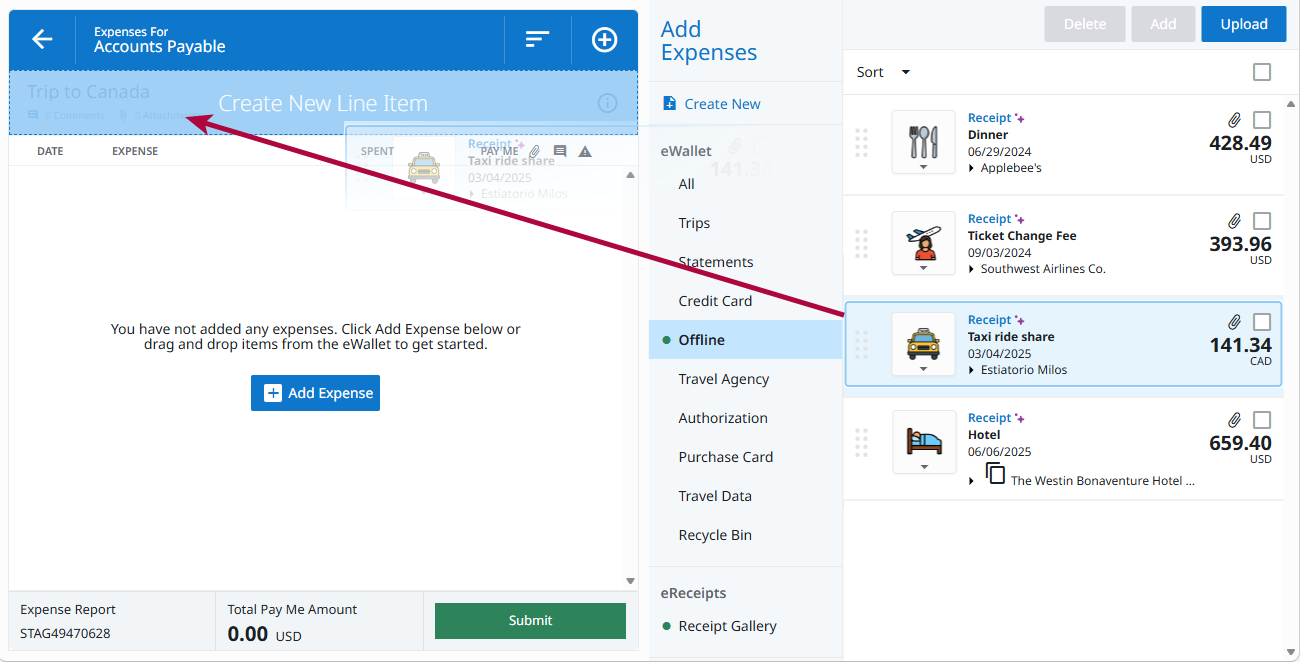Viewport: 1300px width, 662px height.
Task: Click the sort lines icon in blue header
Action: [537, 39]
